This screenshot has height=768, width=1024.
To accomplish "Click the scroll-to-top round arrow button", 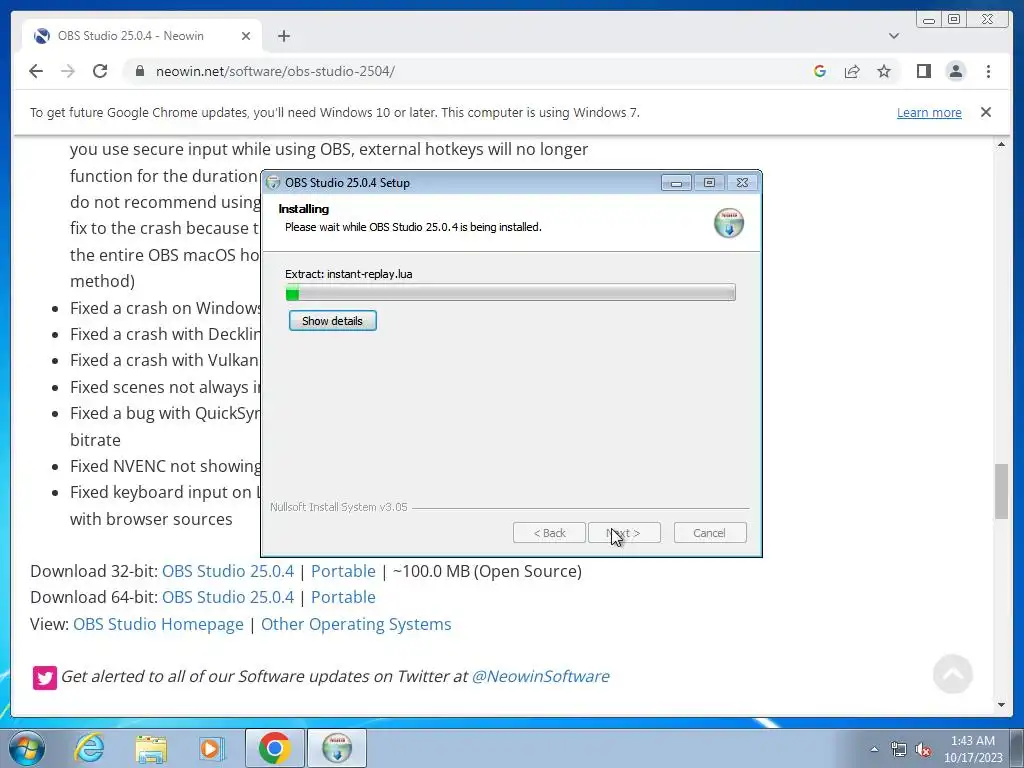I will point(953,674).
